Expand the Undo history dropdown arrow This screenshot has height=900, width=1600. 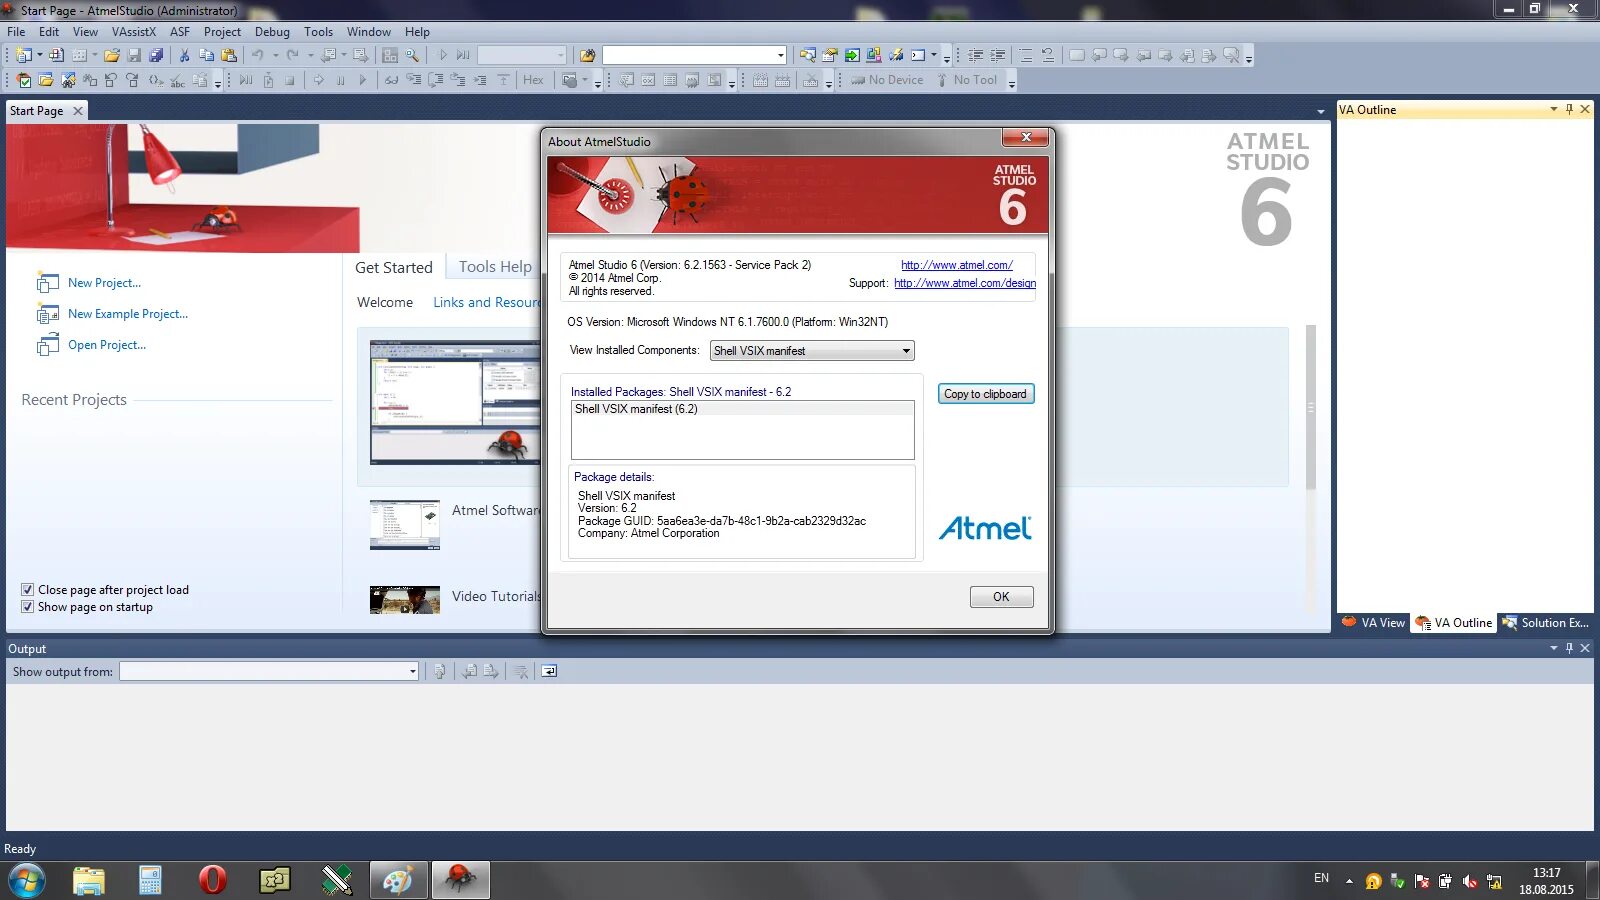(275, 55)
